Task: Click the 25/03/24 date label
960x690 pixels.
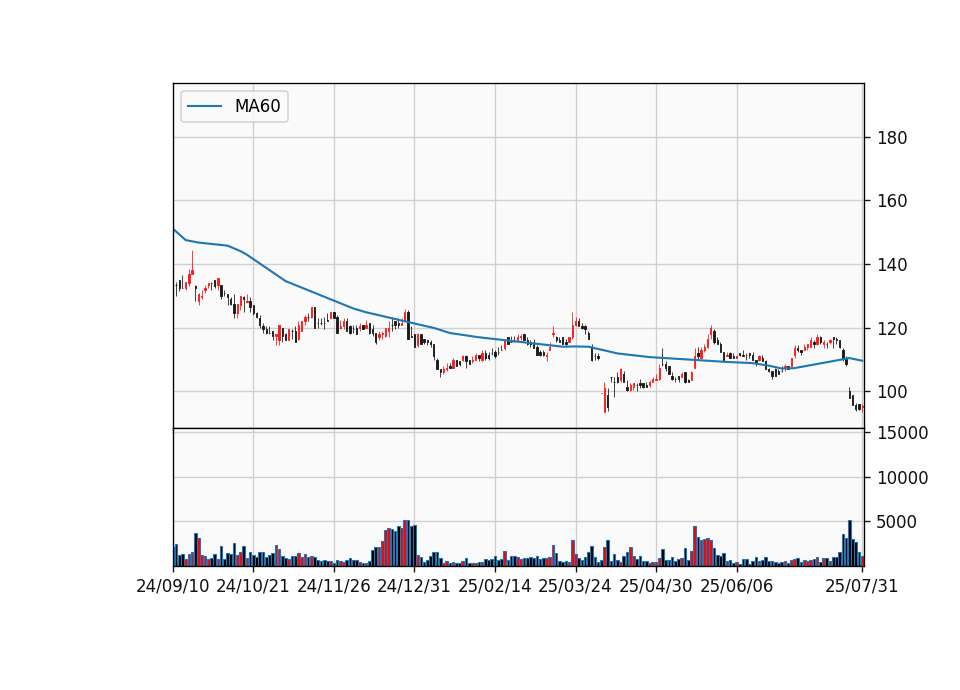Action: [575, 587]
